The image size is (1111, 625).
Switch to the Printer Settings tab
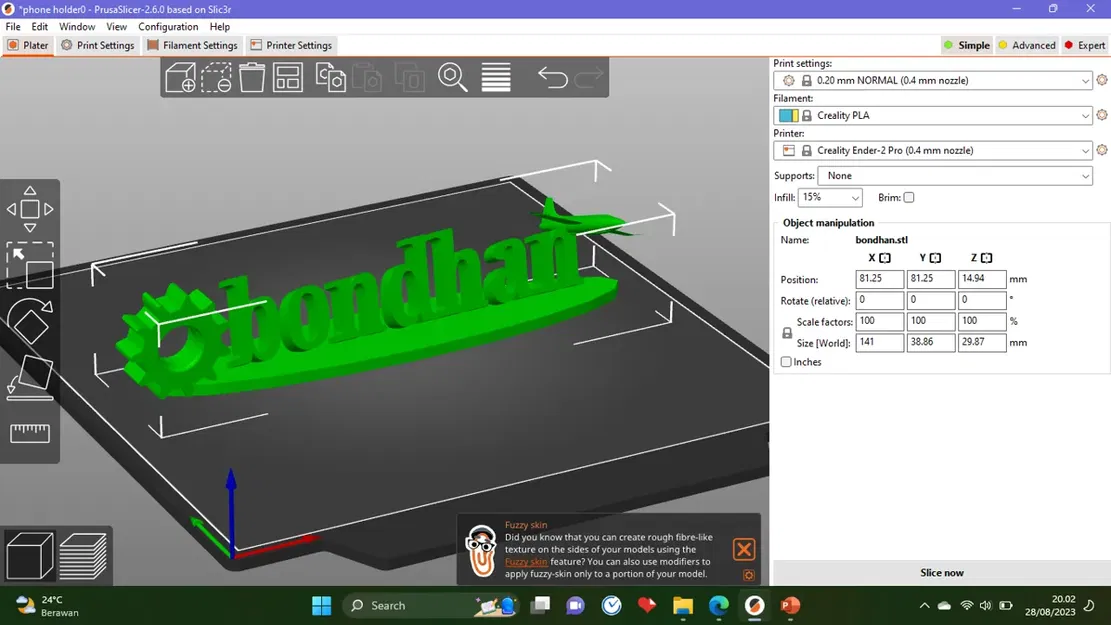pyautogui.click(x=291, y=45)
